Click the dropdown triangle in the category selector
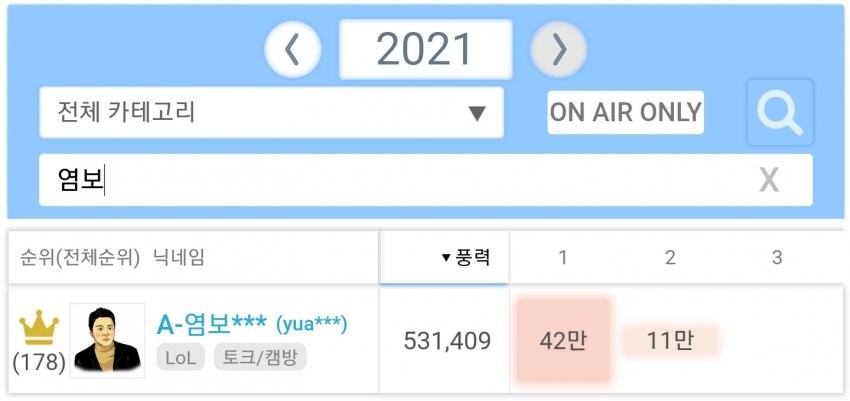Image resolution: width=850 pixels, height=401 pixels. 477,113
